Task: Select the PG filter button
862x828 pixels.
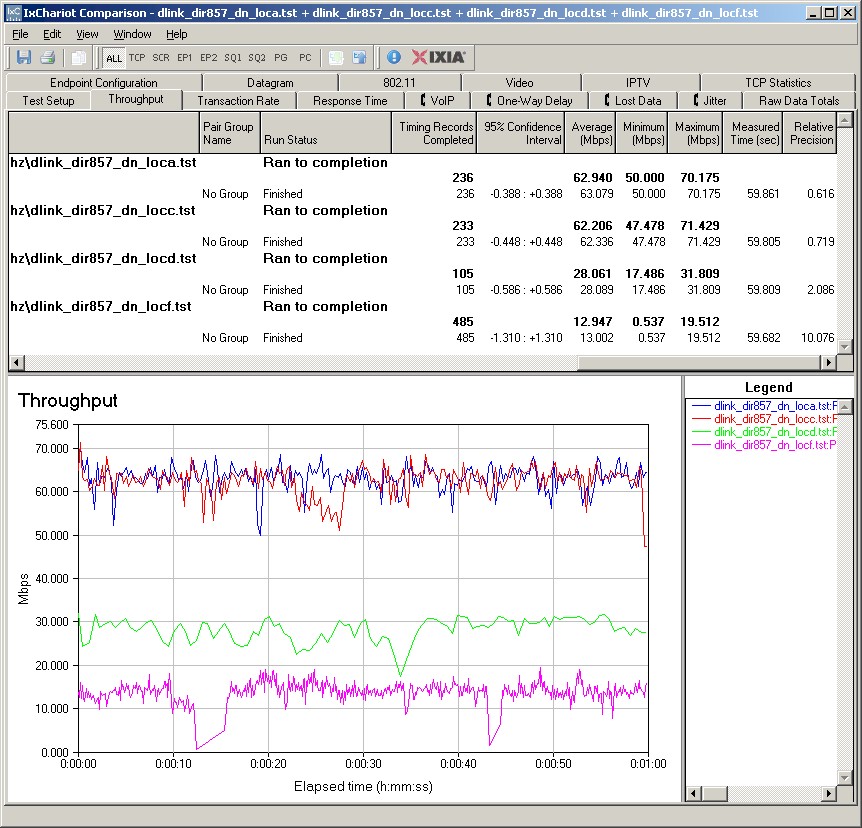Action: click(281, 58)
